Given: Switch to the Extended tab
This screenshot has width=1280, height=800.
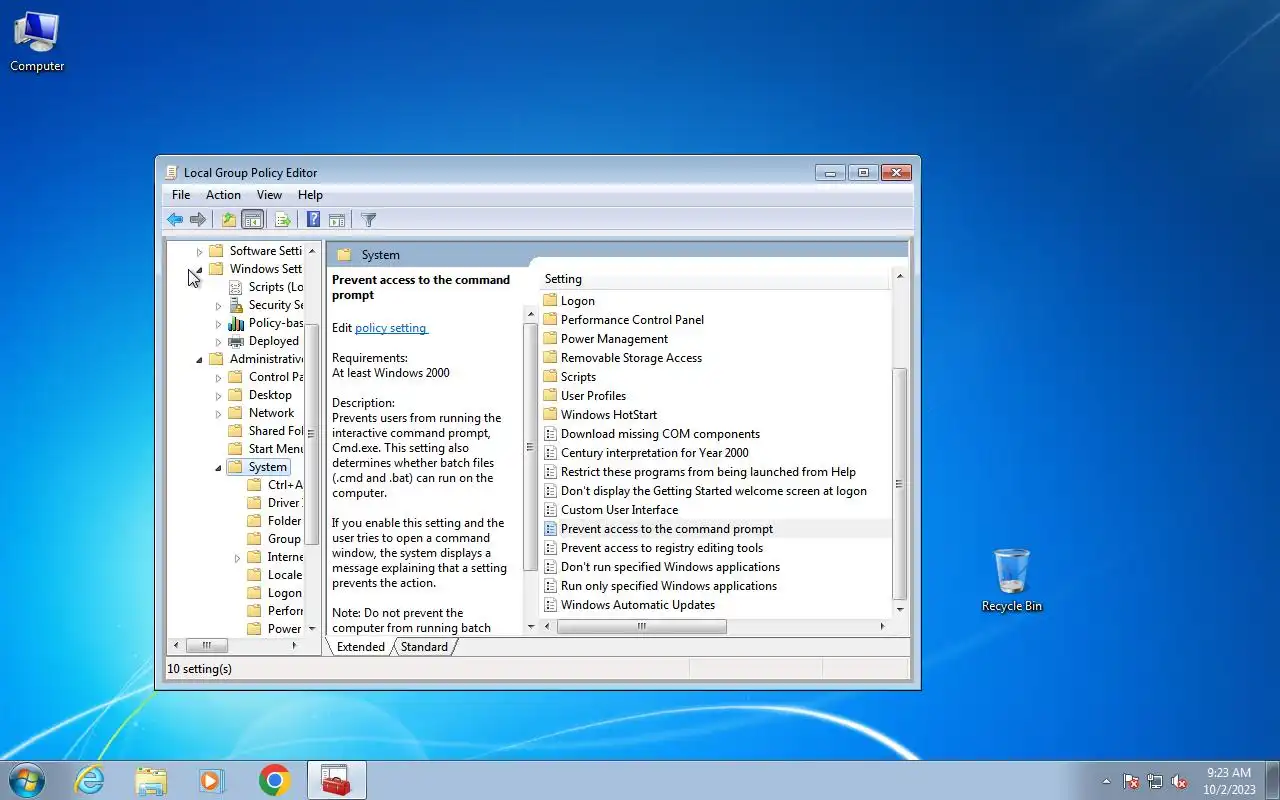Looking at the screenshot, I should pos(361,647).
